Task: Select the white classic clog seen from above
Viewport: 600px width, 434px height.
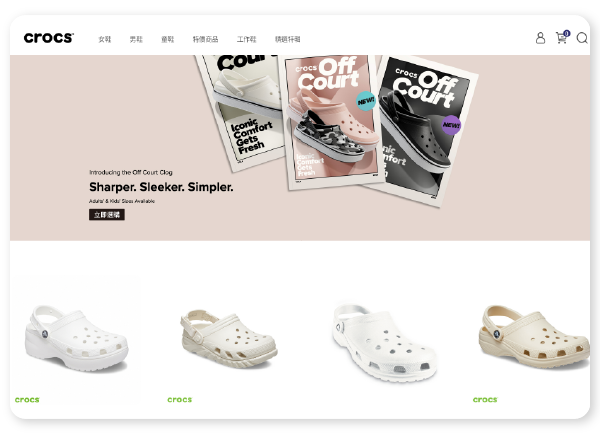Action: (x=384, y=343)
